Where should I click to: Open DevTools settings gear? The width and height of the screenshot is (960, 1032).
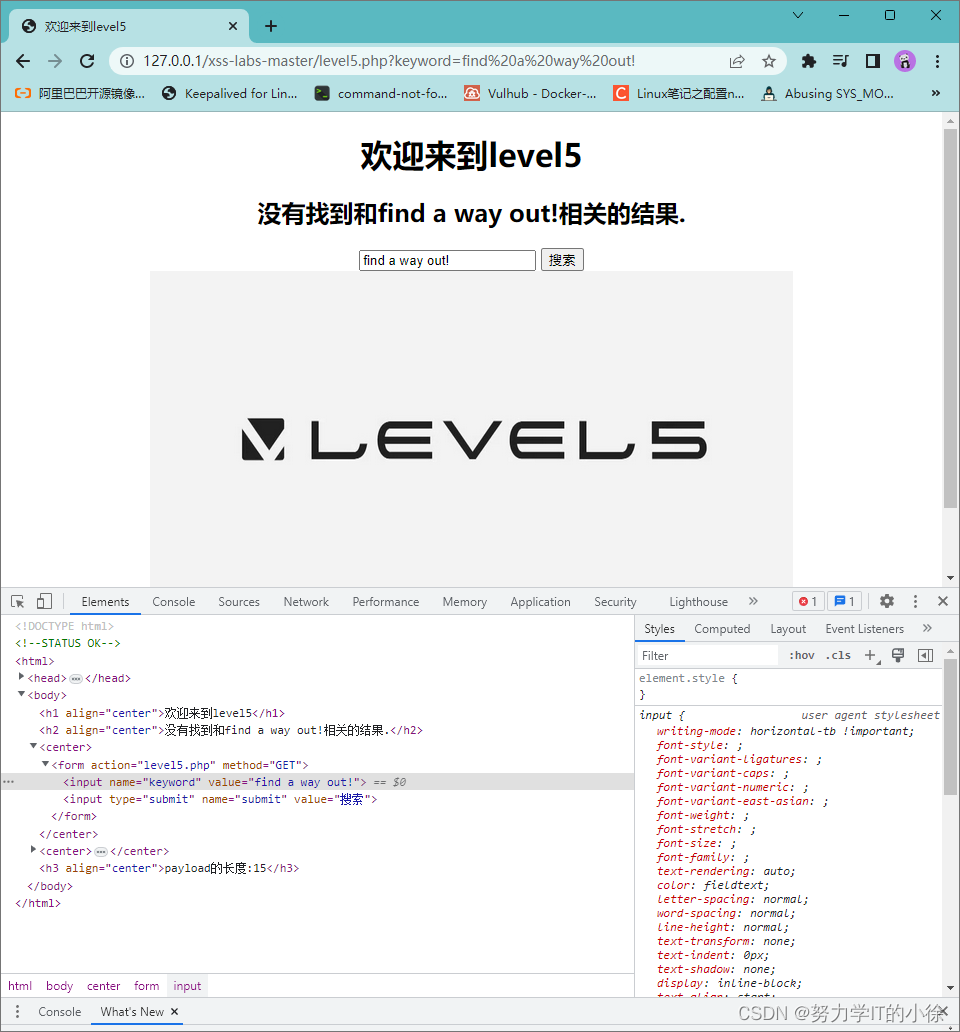point(887,601)
